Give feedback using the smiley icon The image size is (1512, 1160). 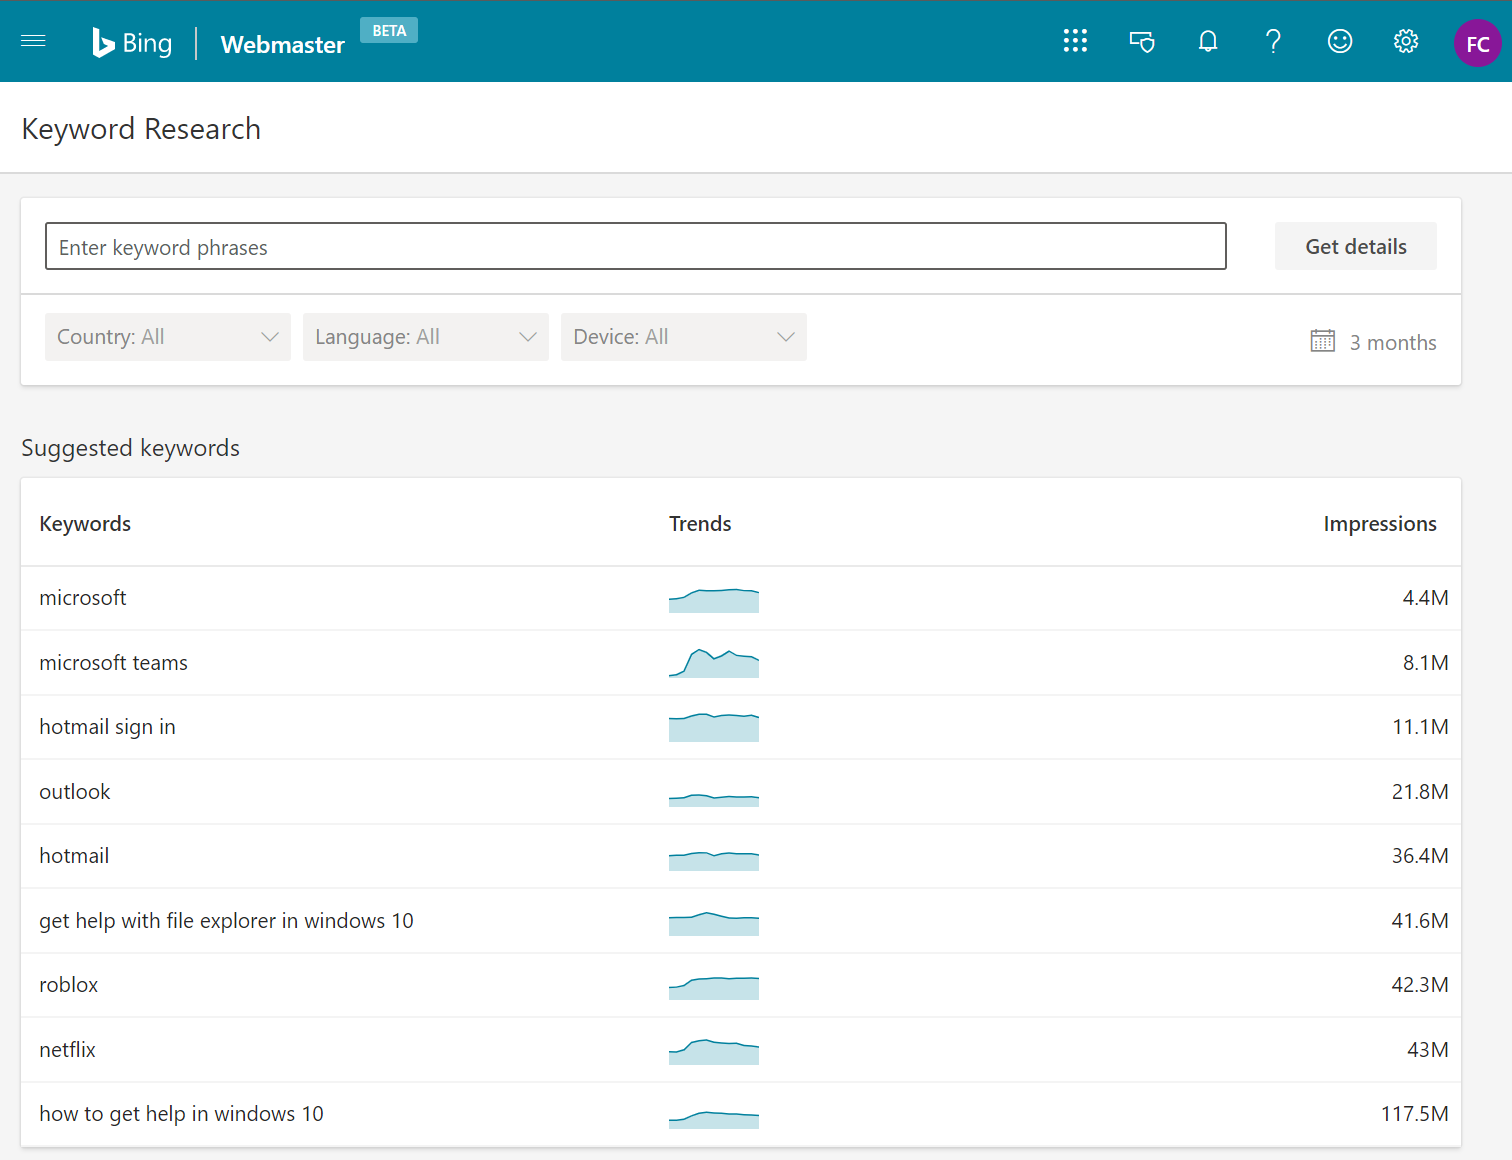click(1339, 41)
